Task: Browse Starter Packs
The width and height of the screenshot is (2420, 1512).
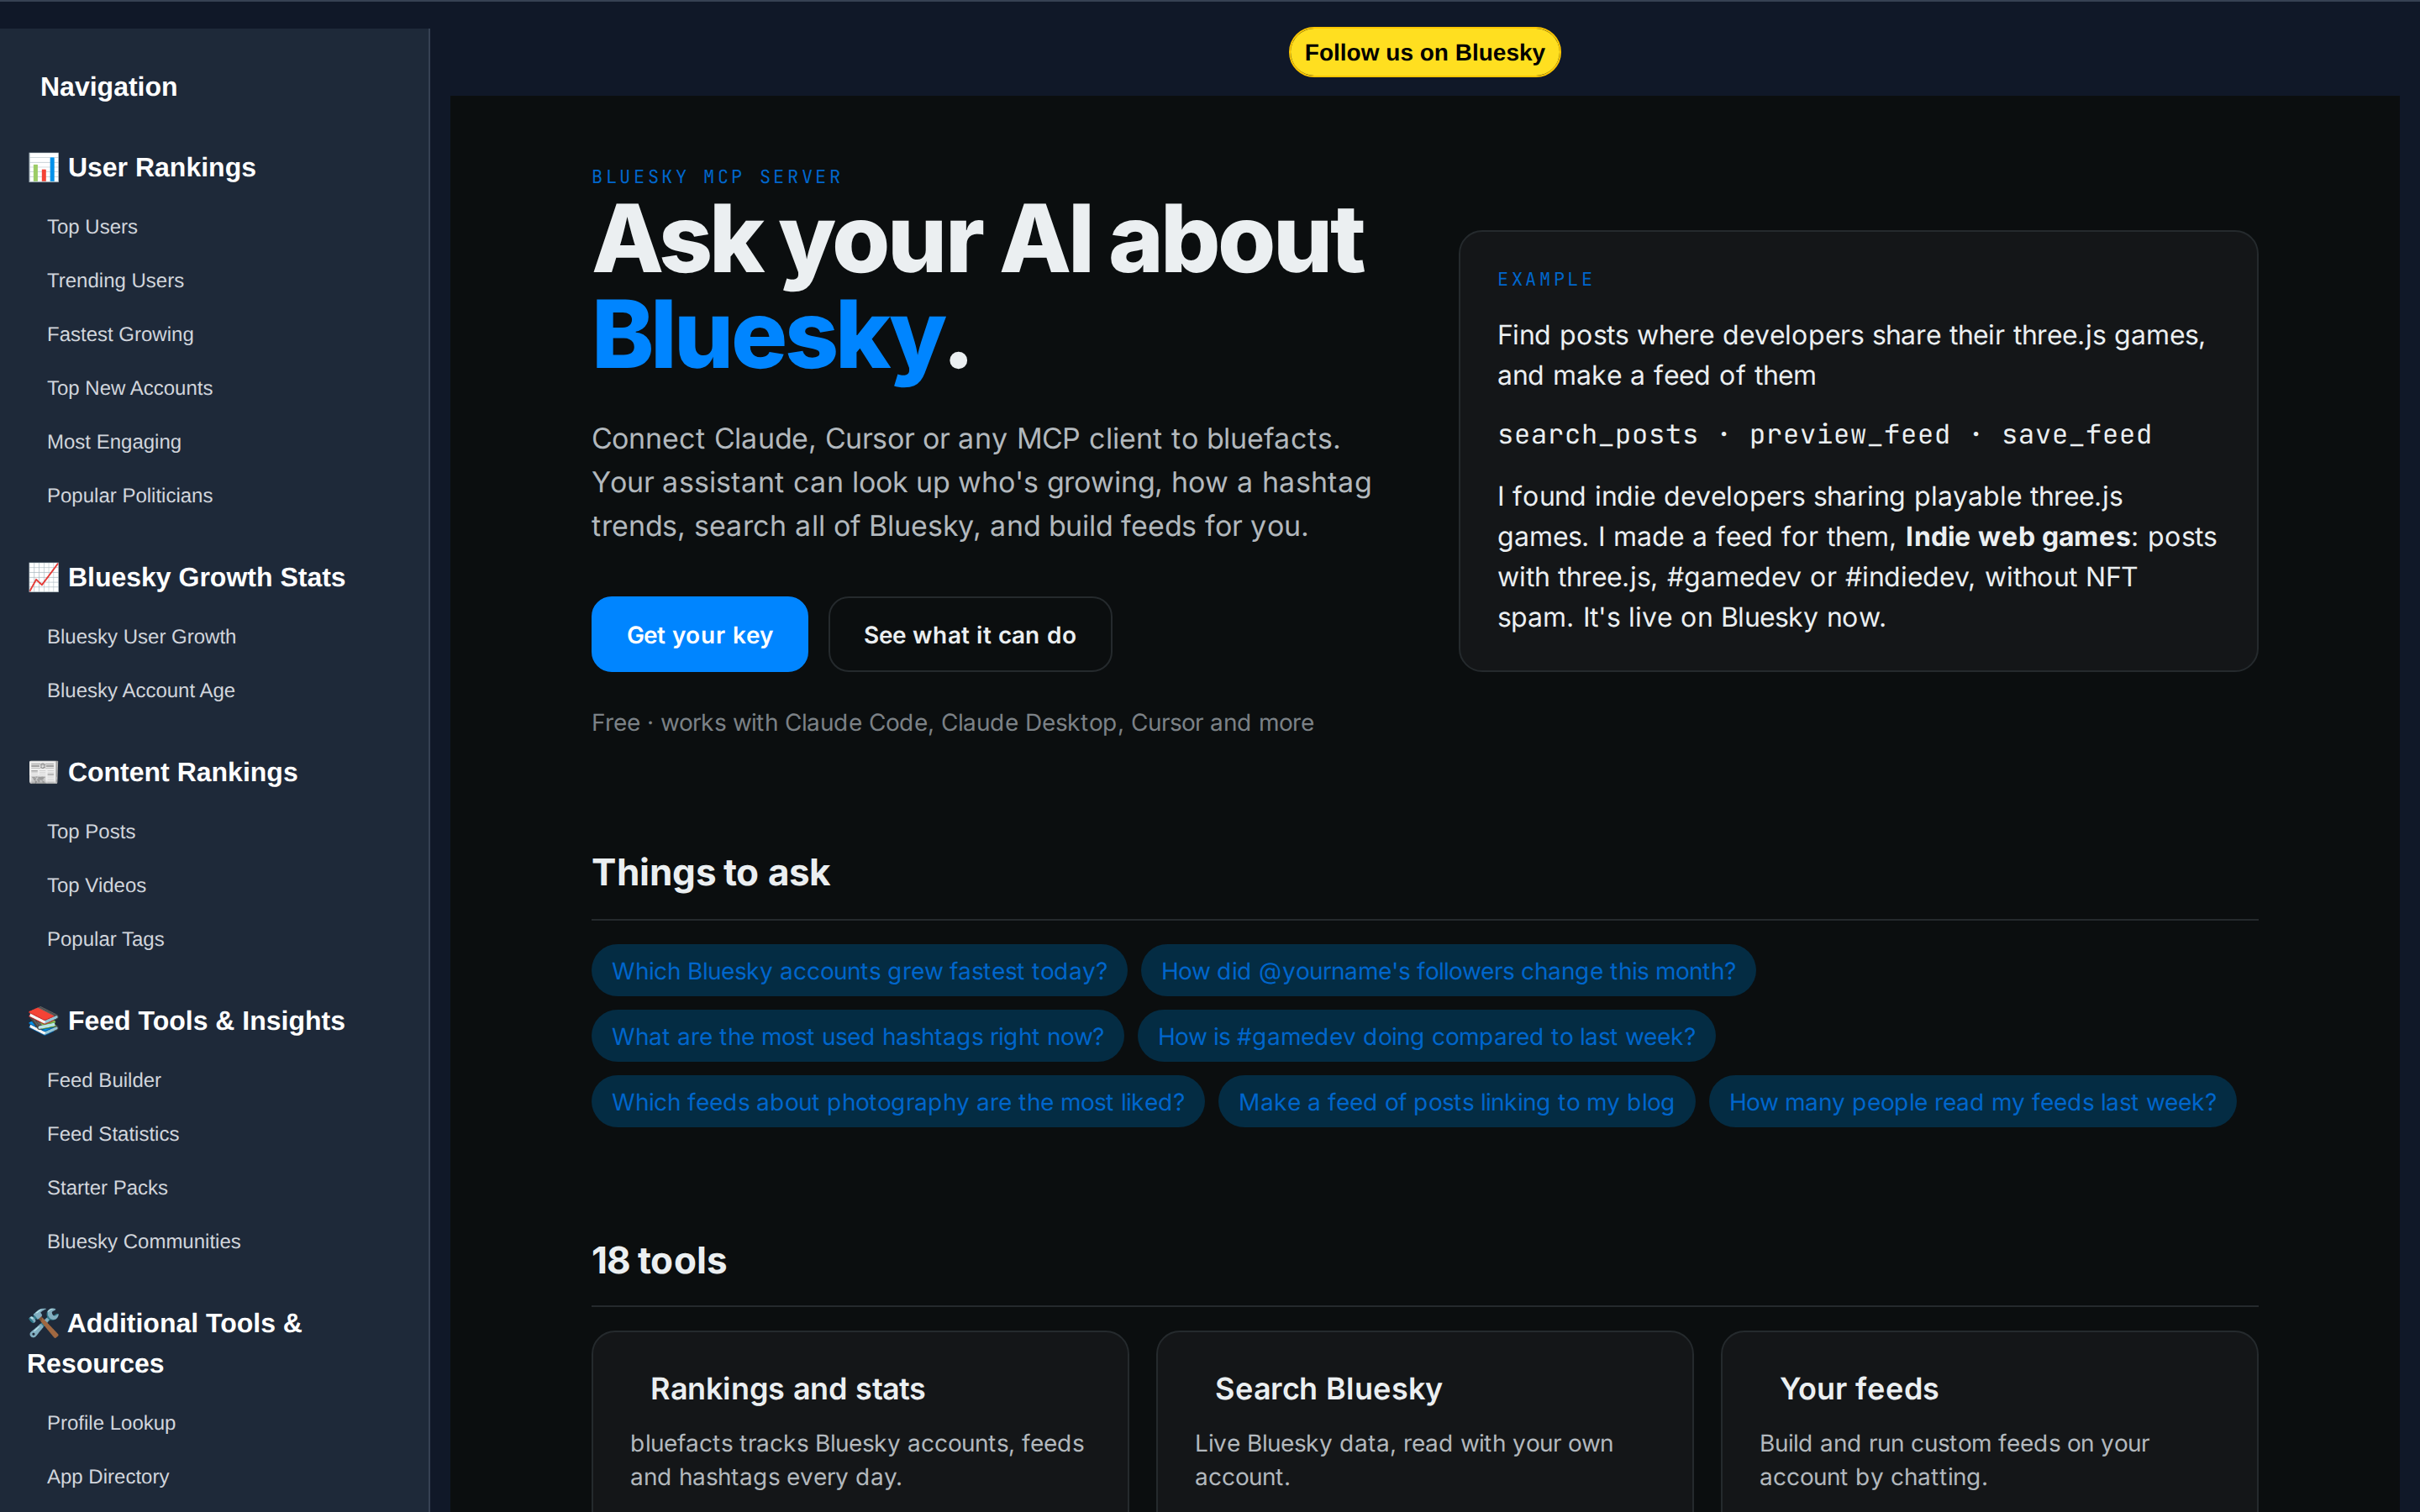Action: click(x=107, y=1188)
